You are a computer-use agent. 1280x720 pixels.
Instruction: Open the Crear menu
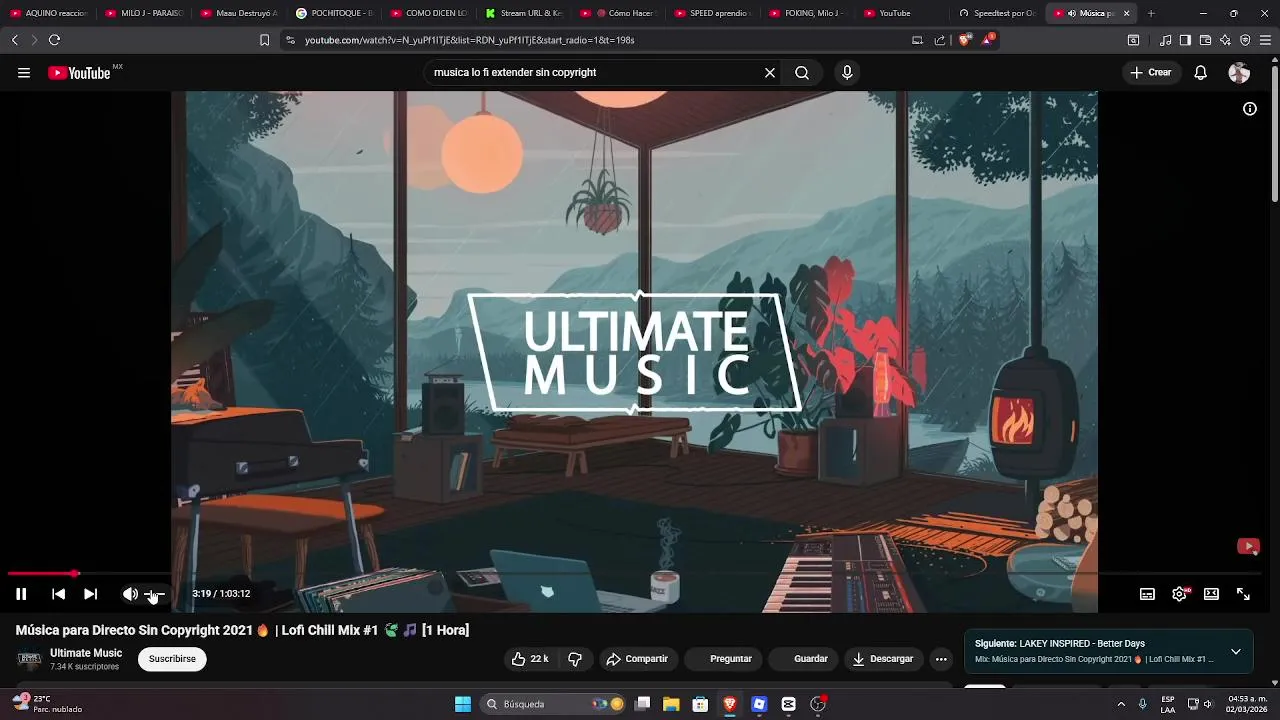[1150, 73]
